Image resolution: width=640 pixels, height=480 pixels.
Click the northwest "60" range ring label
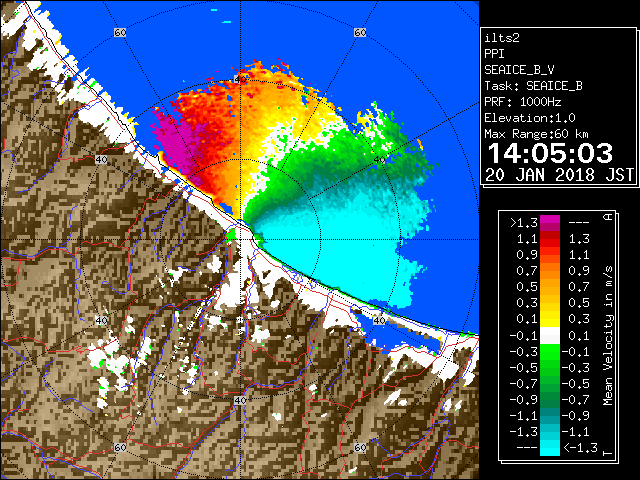click(120, 32)
